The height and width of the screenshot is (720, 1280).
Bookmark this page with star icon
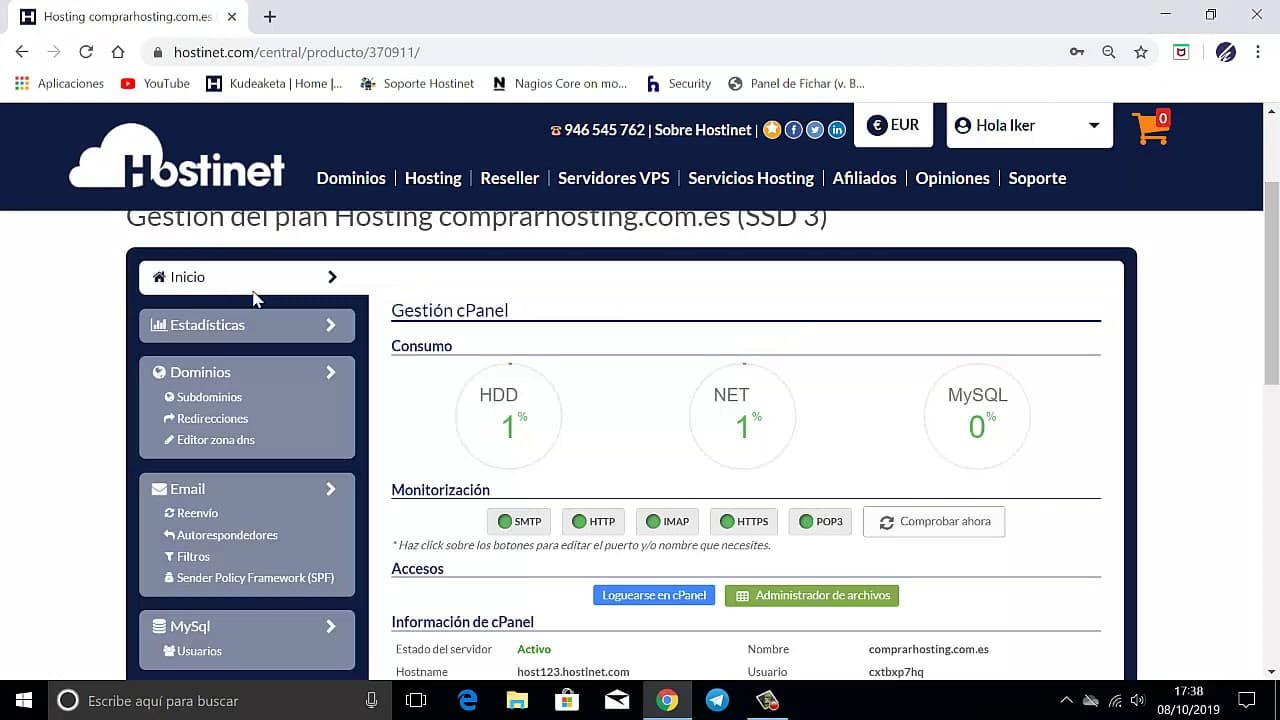pyautogui.click(x=1141, y=52)
